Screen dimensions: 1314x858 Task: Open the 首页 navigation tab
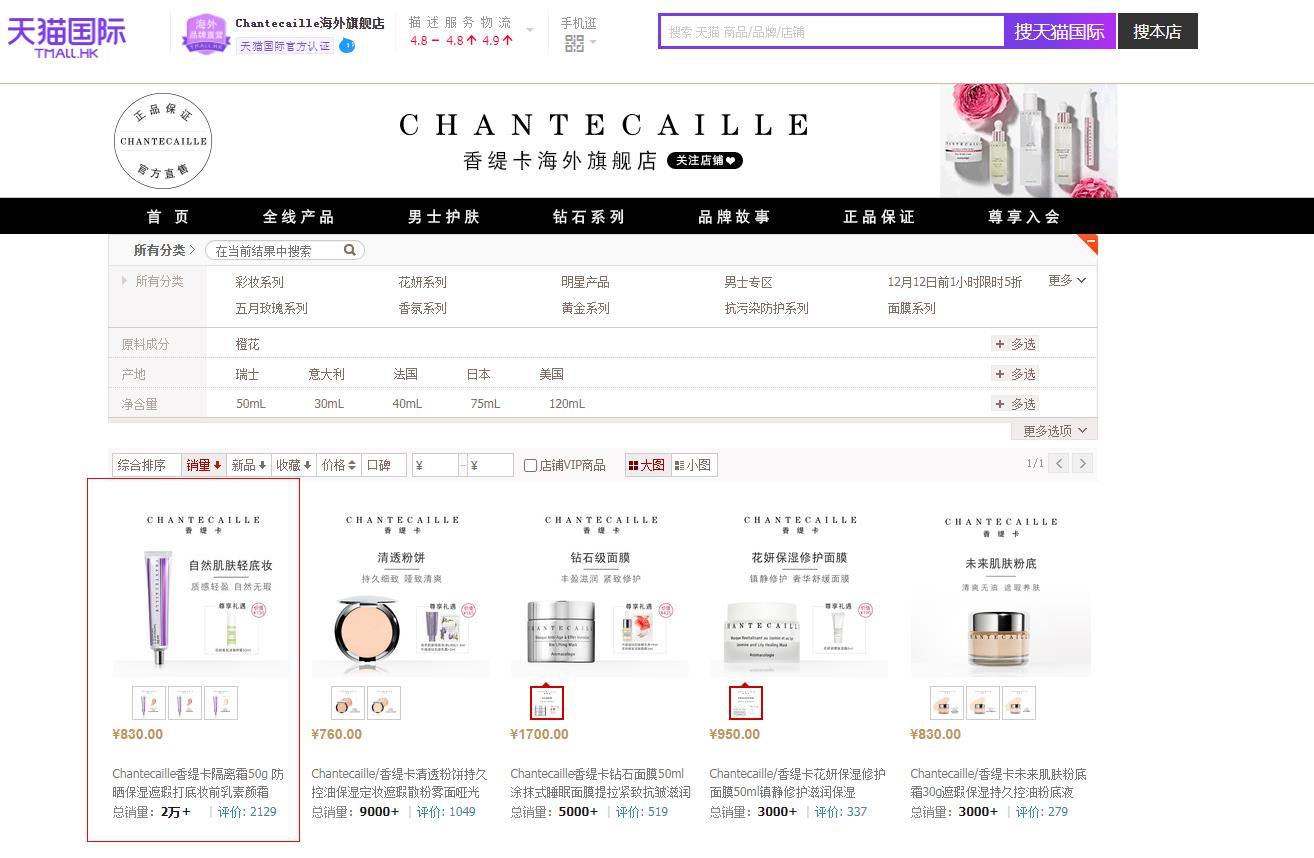(168, 217)
